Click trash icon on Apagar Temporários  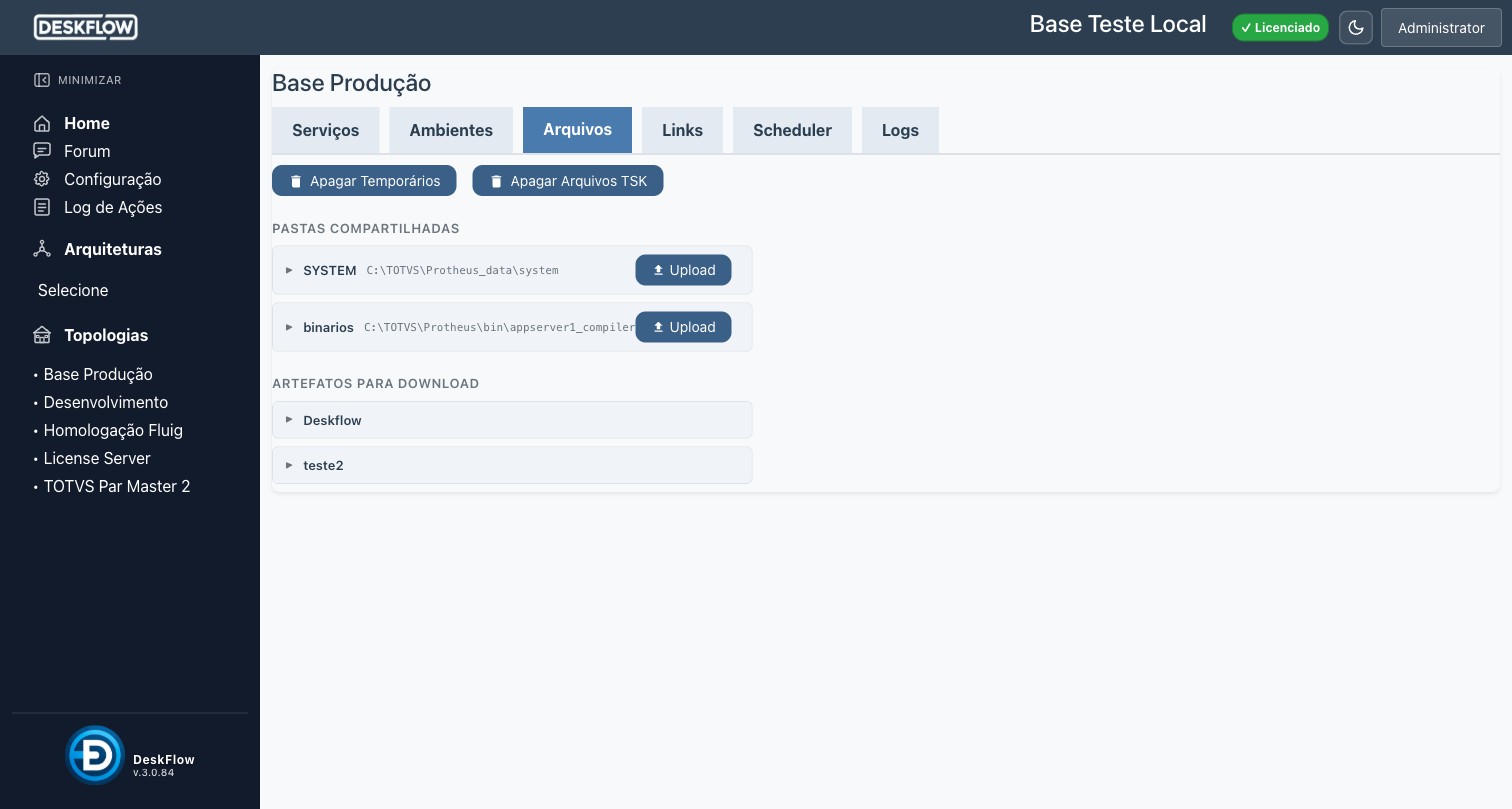point(296,181)
